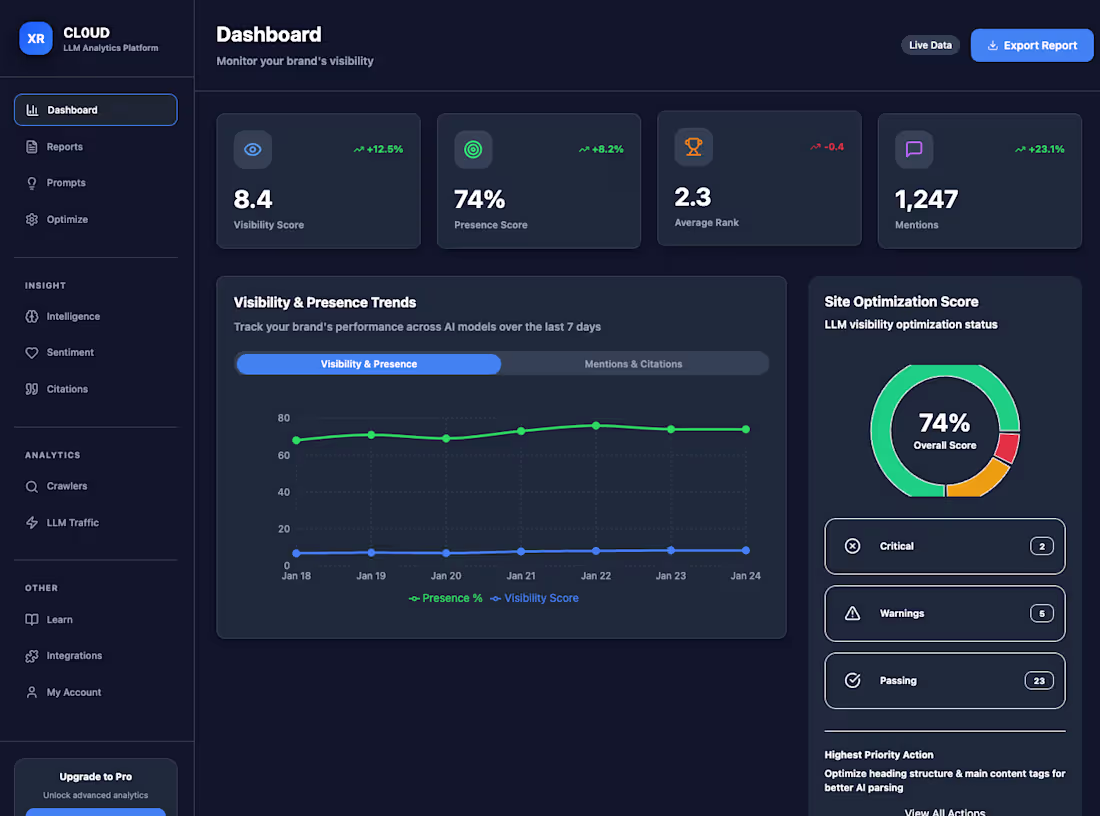The width and height of the screenshot is (1100, 816).
Task: Click the Live Data status badge
Action: tap(929, 45)
